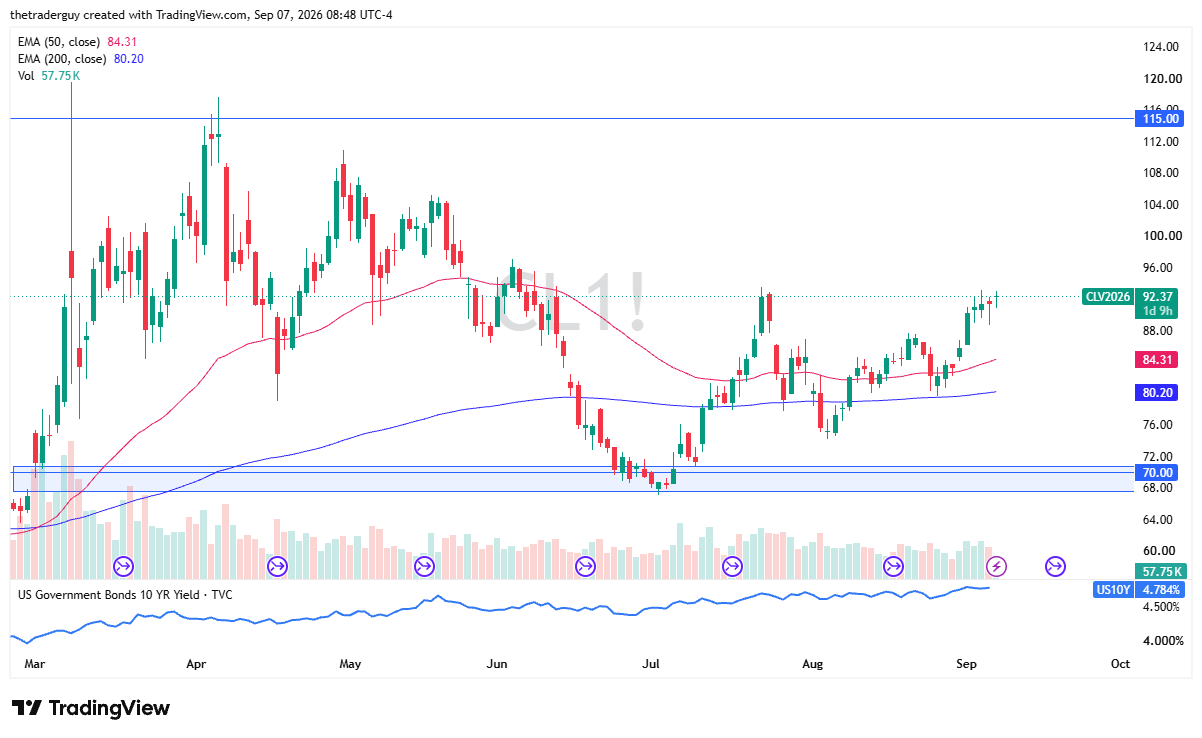1202x738 pixels.
Task: Click the mid-March contract rollover marker
Action: (124, 567)
